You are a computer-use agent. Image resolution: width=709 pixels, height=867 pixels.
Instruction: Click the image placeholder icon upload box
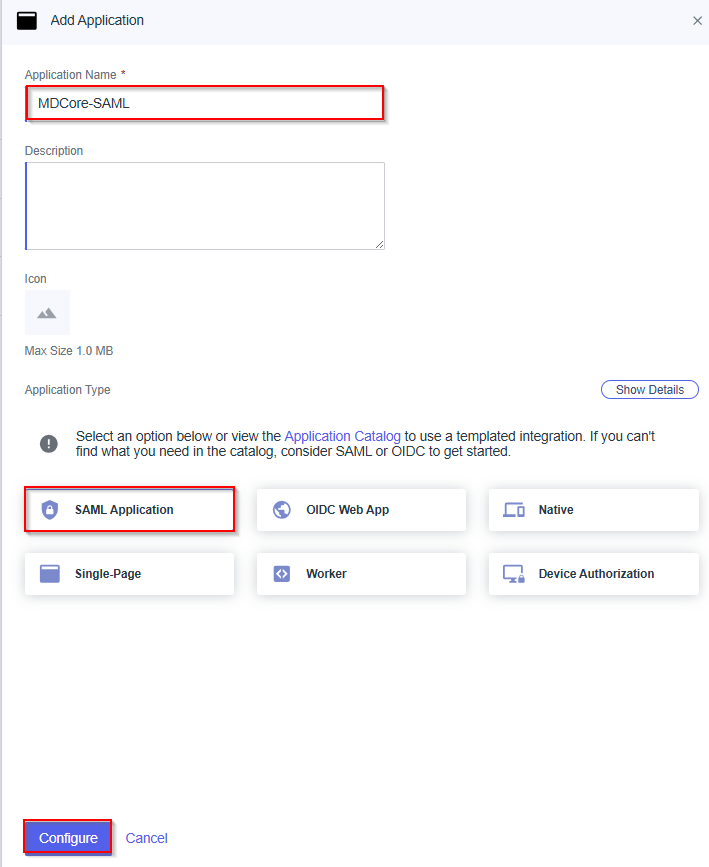pos(47,313)
